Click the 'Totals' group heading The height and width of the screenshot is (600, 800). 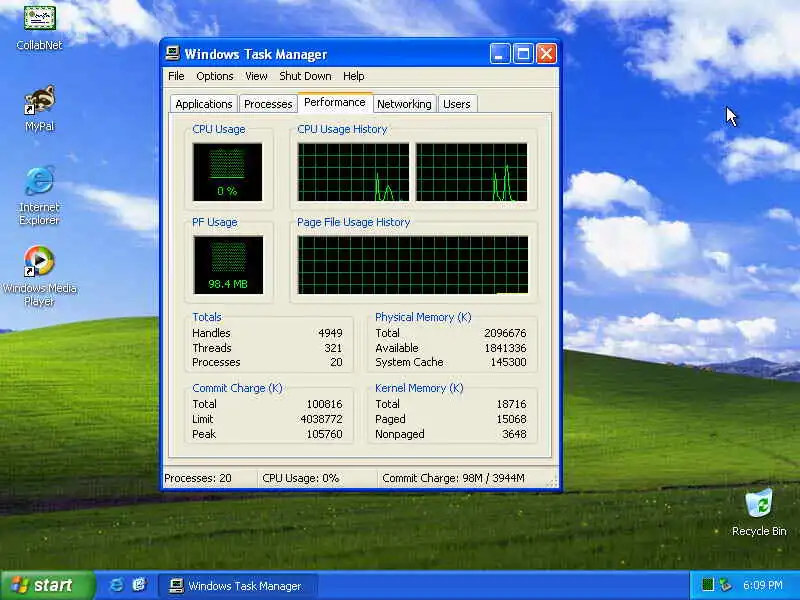pyautogui.click(x=207, y=317)
